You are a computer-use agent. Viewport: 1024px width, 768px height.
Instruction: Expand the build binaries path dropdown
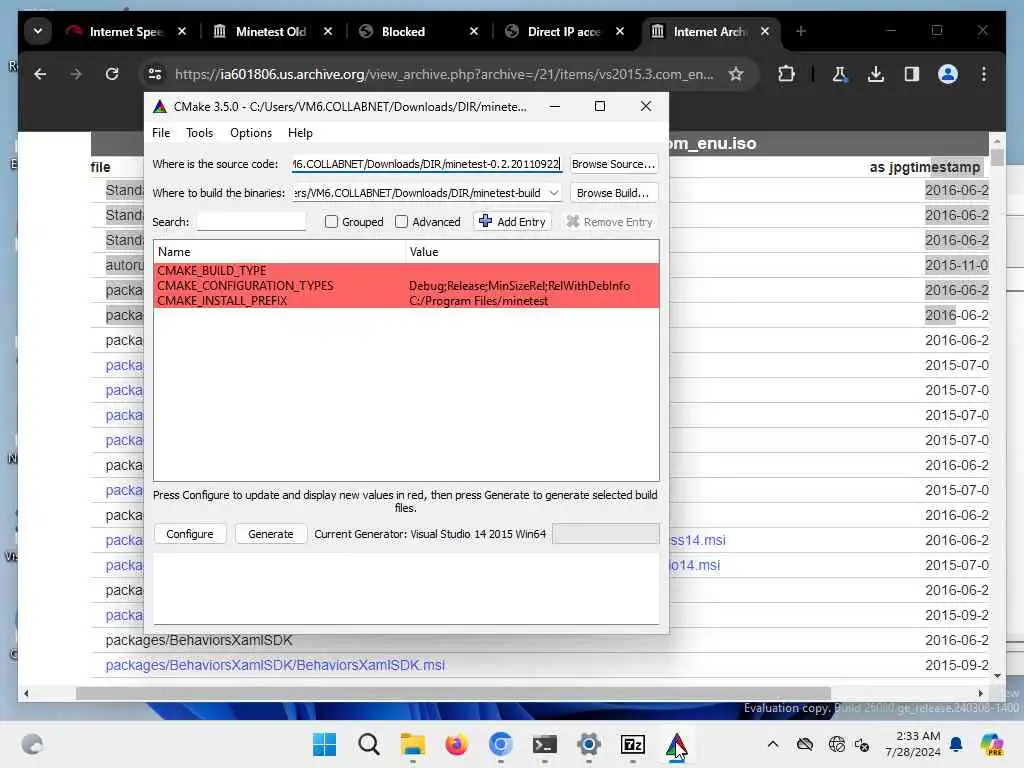554,193
